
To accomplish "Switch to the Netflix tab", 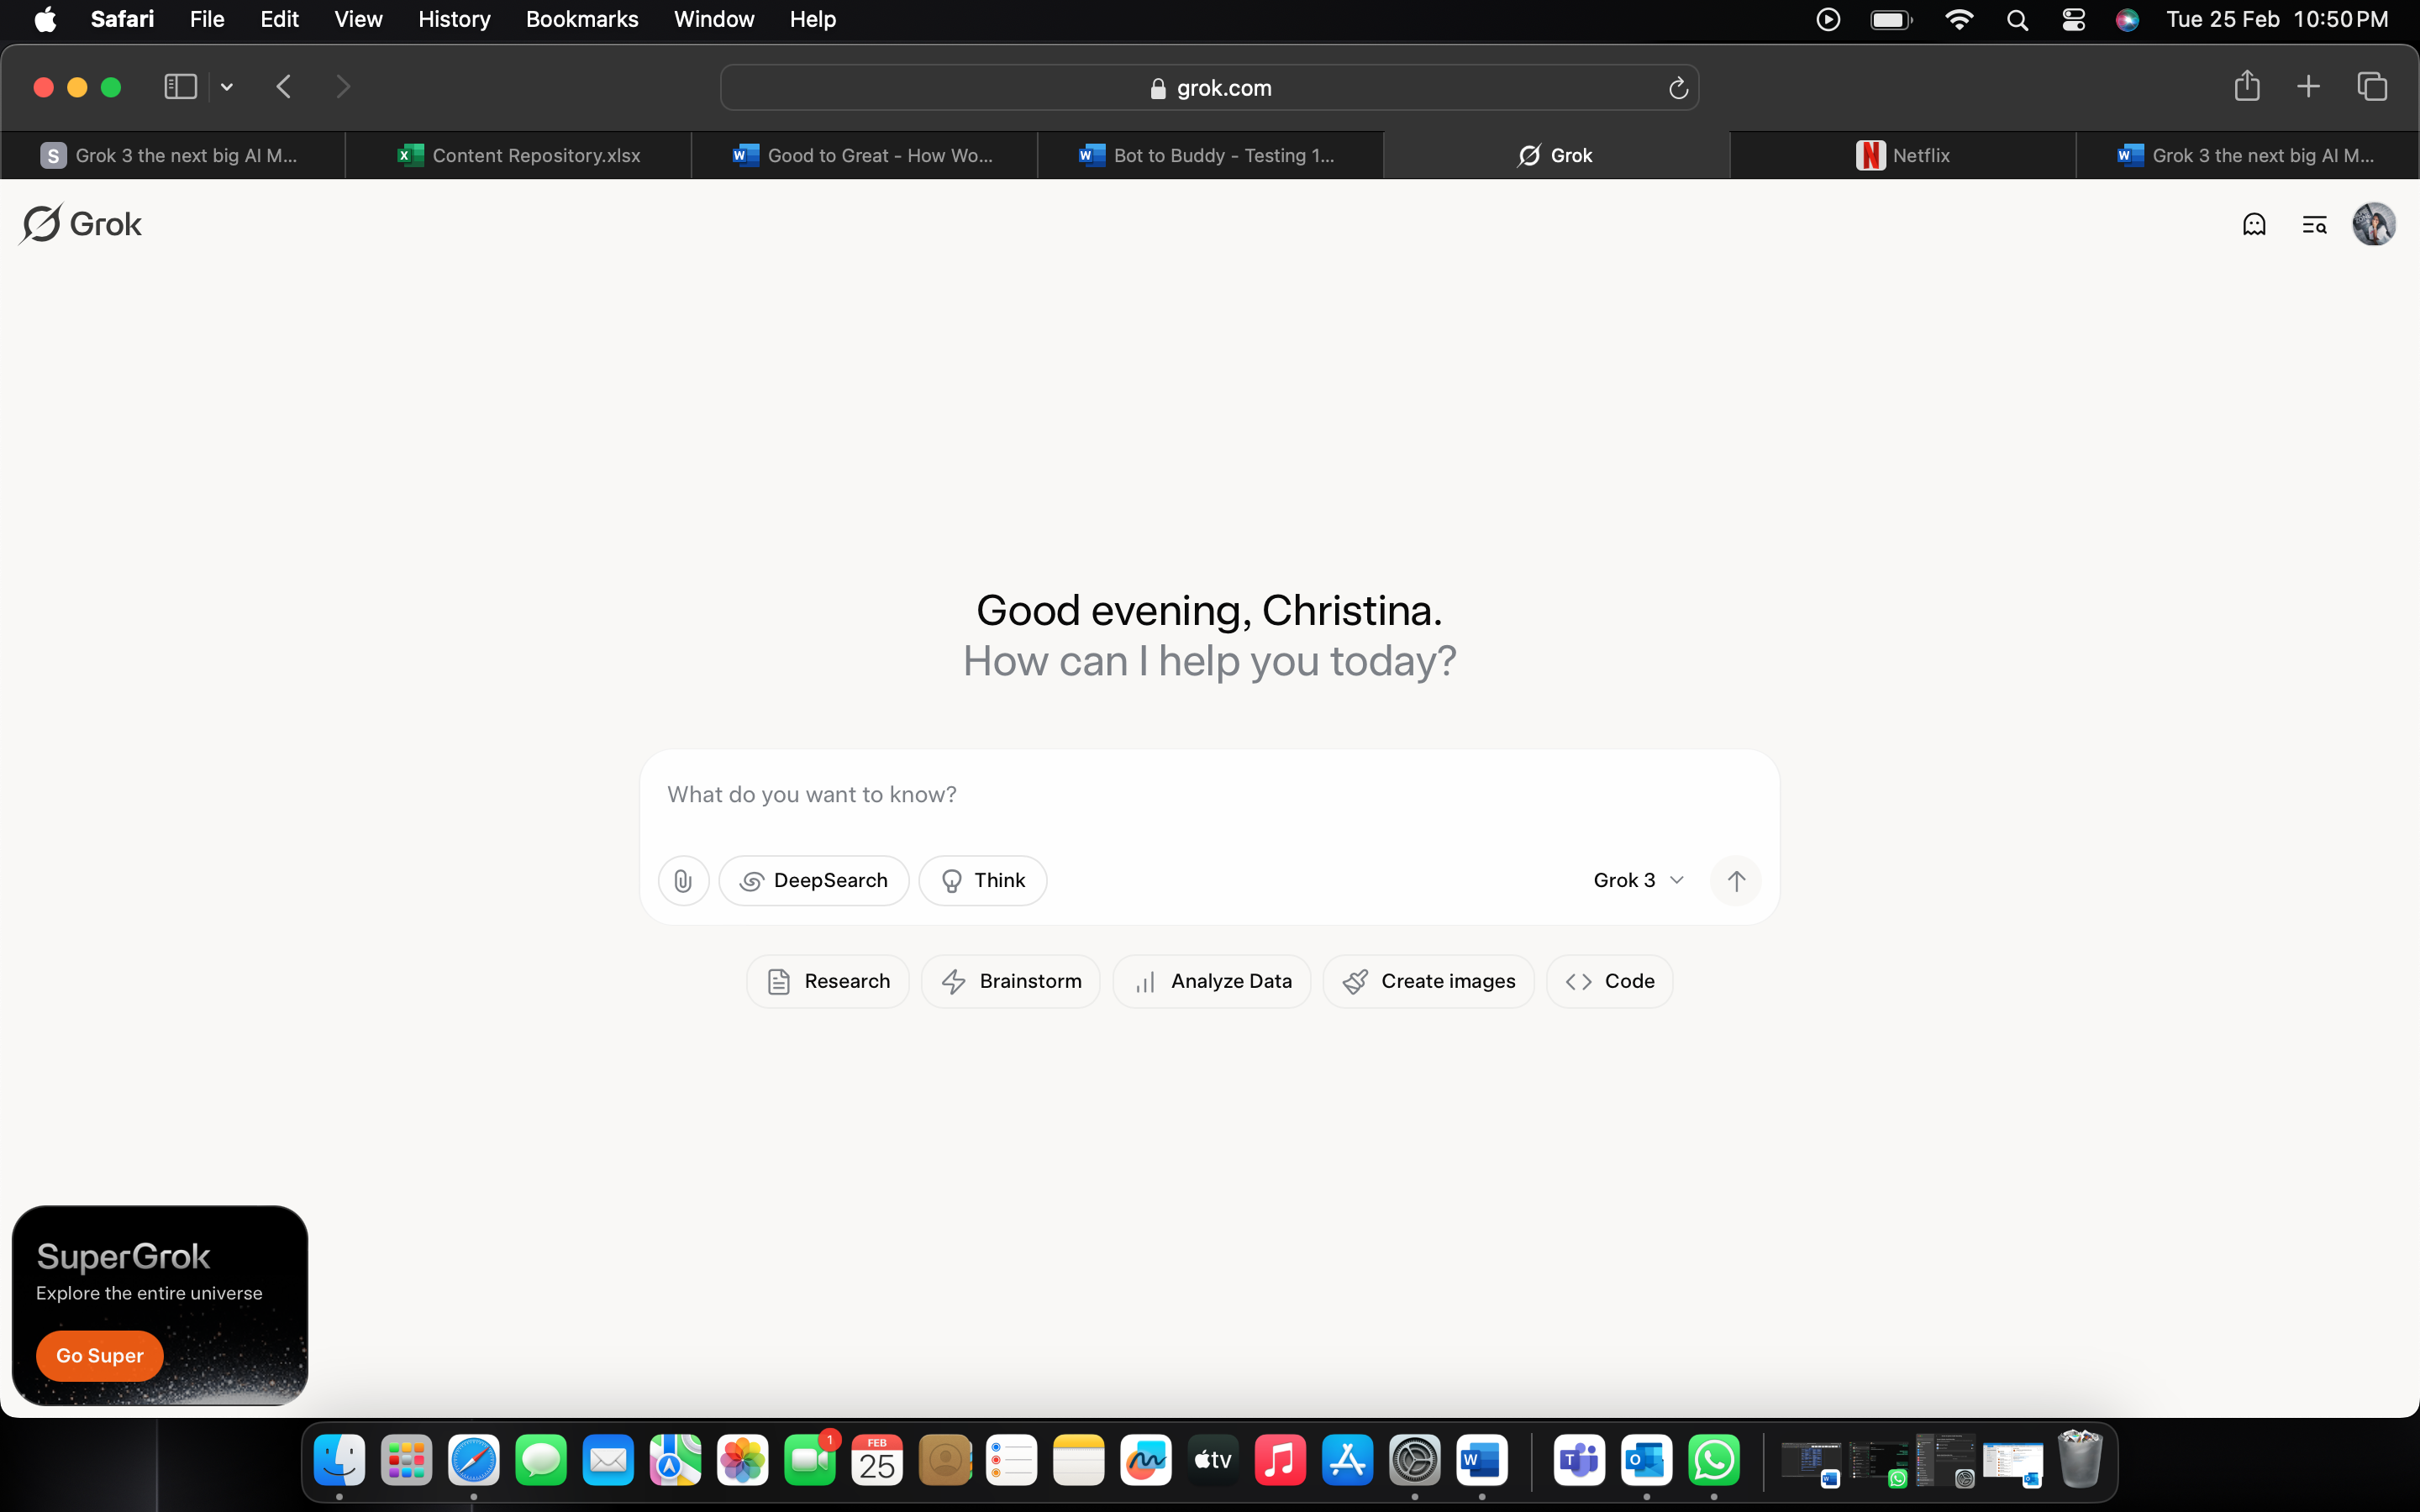I will pyautogui.click(x=1902, y=155).
